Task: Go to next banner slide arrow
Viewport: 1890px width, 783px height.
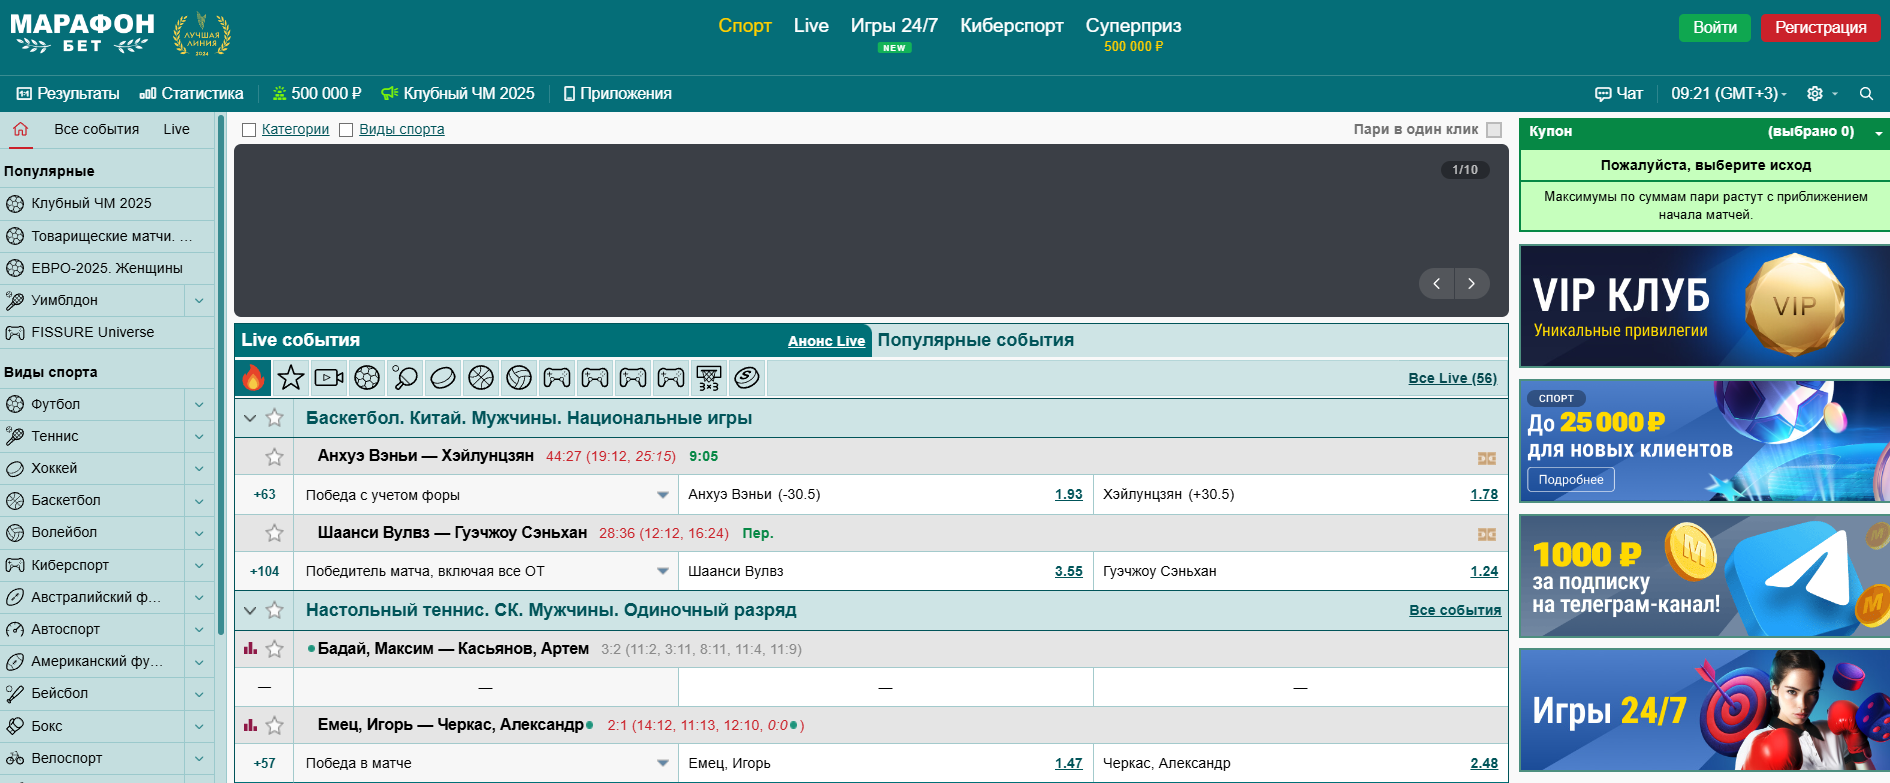Action: point(1471,284)
